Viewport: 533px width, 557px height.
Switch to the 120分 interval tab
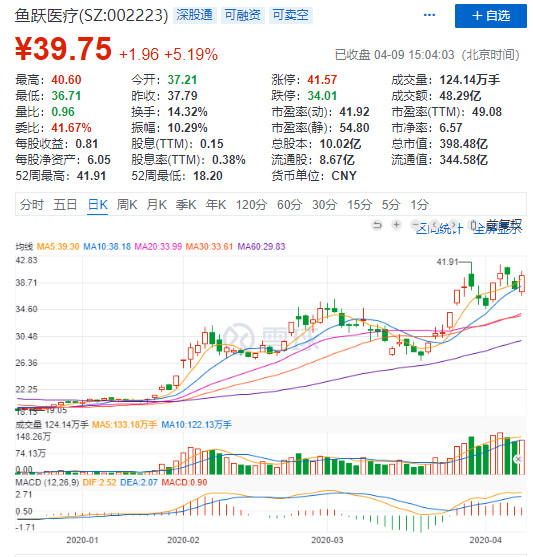pos(252,205)
